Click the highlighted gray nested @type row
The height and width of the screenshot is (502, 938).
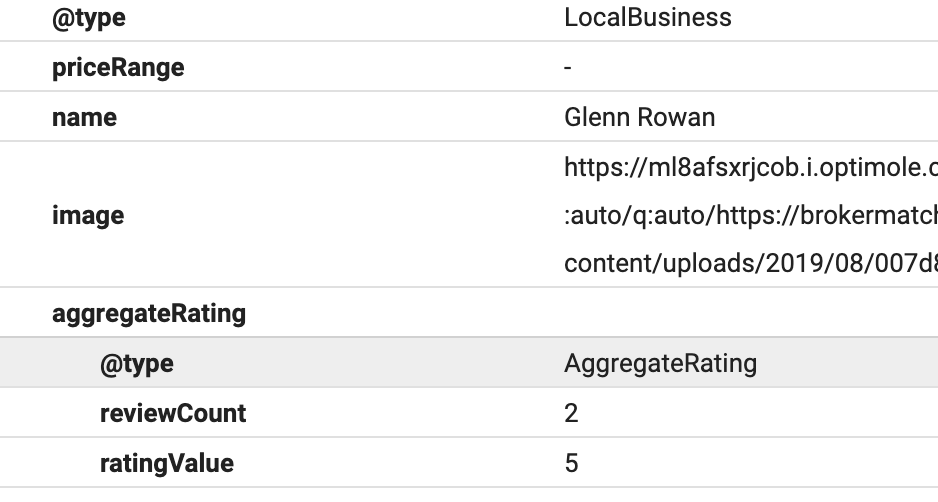pyautogui.click(x=400, y=363)
